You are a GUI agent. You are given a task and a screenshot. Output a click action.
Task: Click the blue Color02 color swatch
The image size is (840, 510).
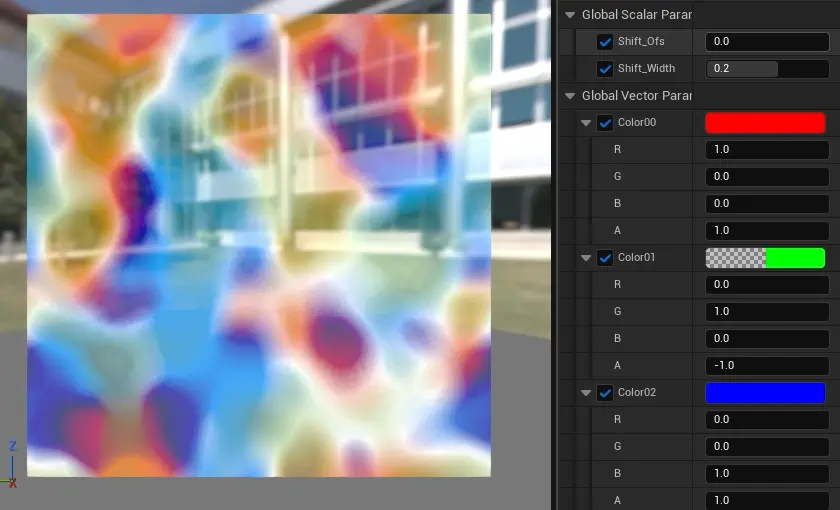[765, 393]
